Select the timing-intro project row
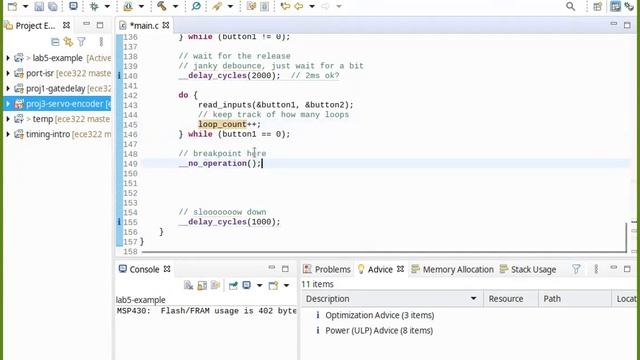 pos(57,134)
